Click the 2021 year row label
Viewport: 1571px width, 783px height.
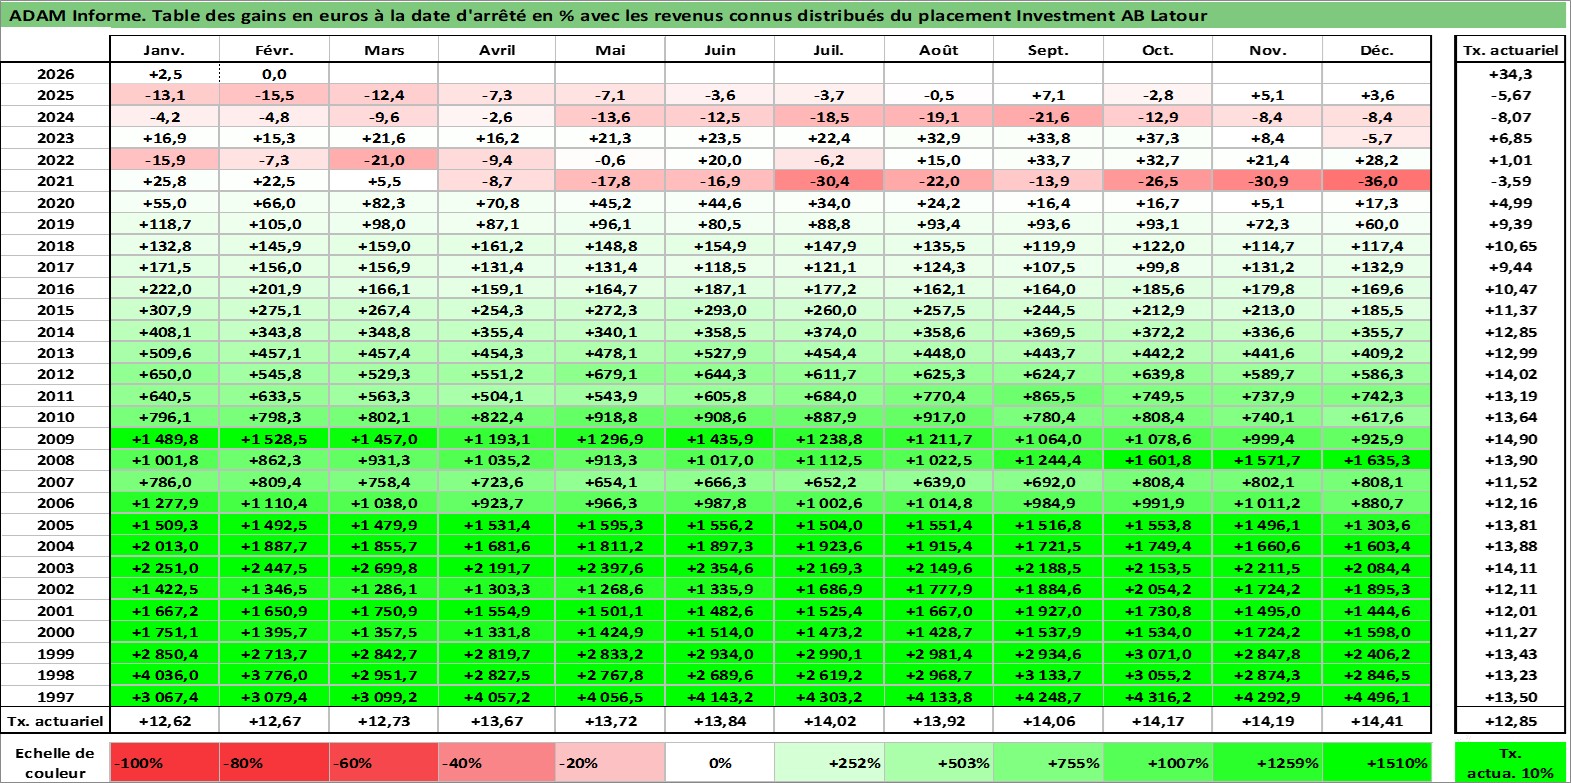[x=56, y=181]
